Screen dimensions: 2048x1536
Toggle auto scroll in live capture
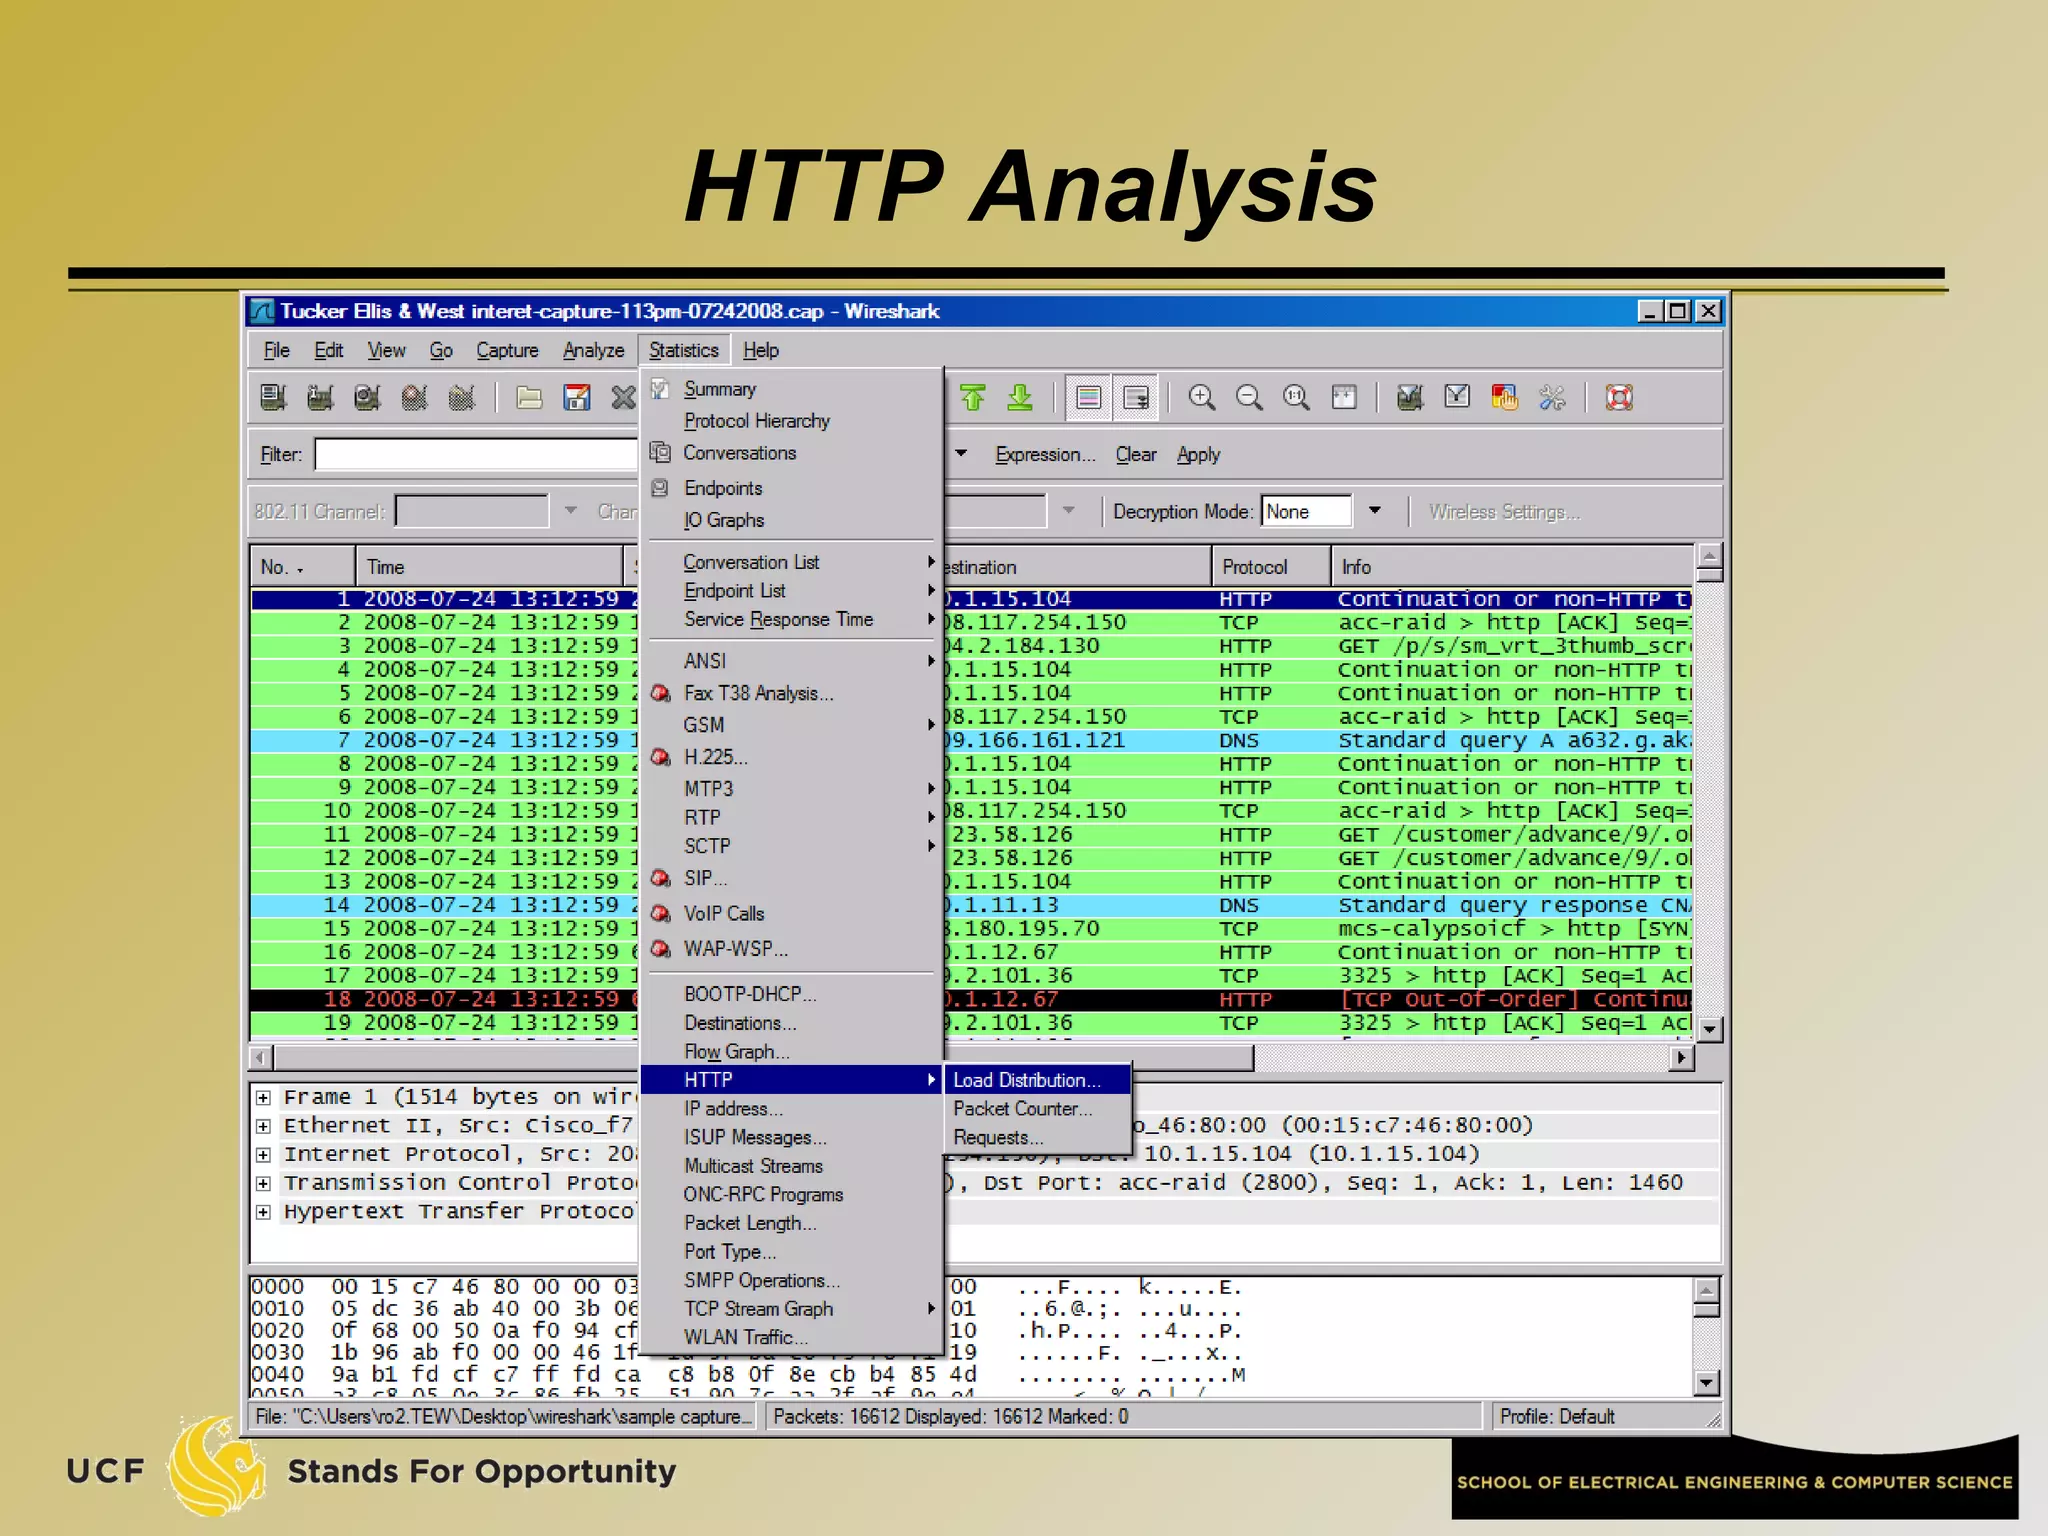coord(1136,398)
